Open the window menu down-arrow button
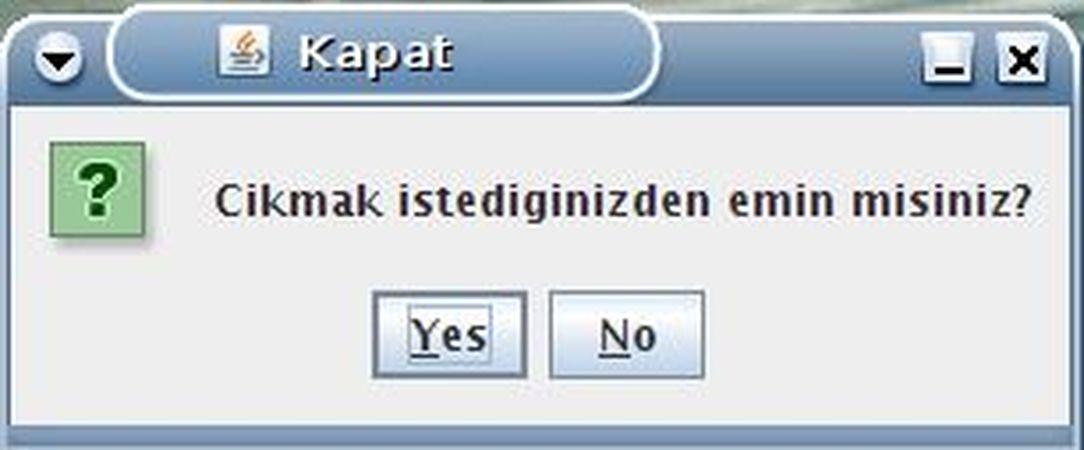The height and width of the screenshot is (450, 1084). tap(59, 63)
